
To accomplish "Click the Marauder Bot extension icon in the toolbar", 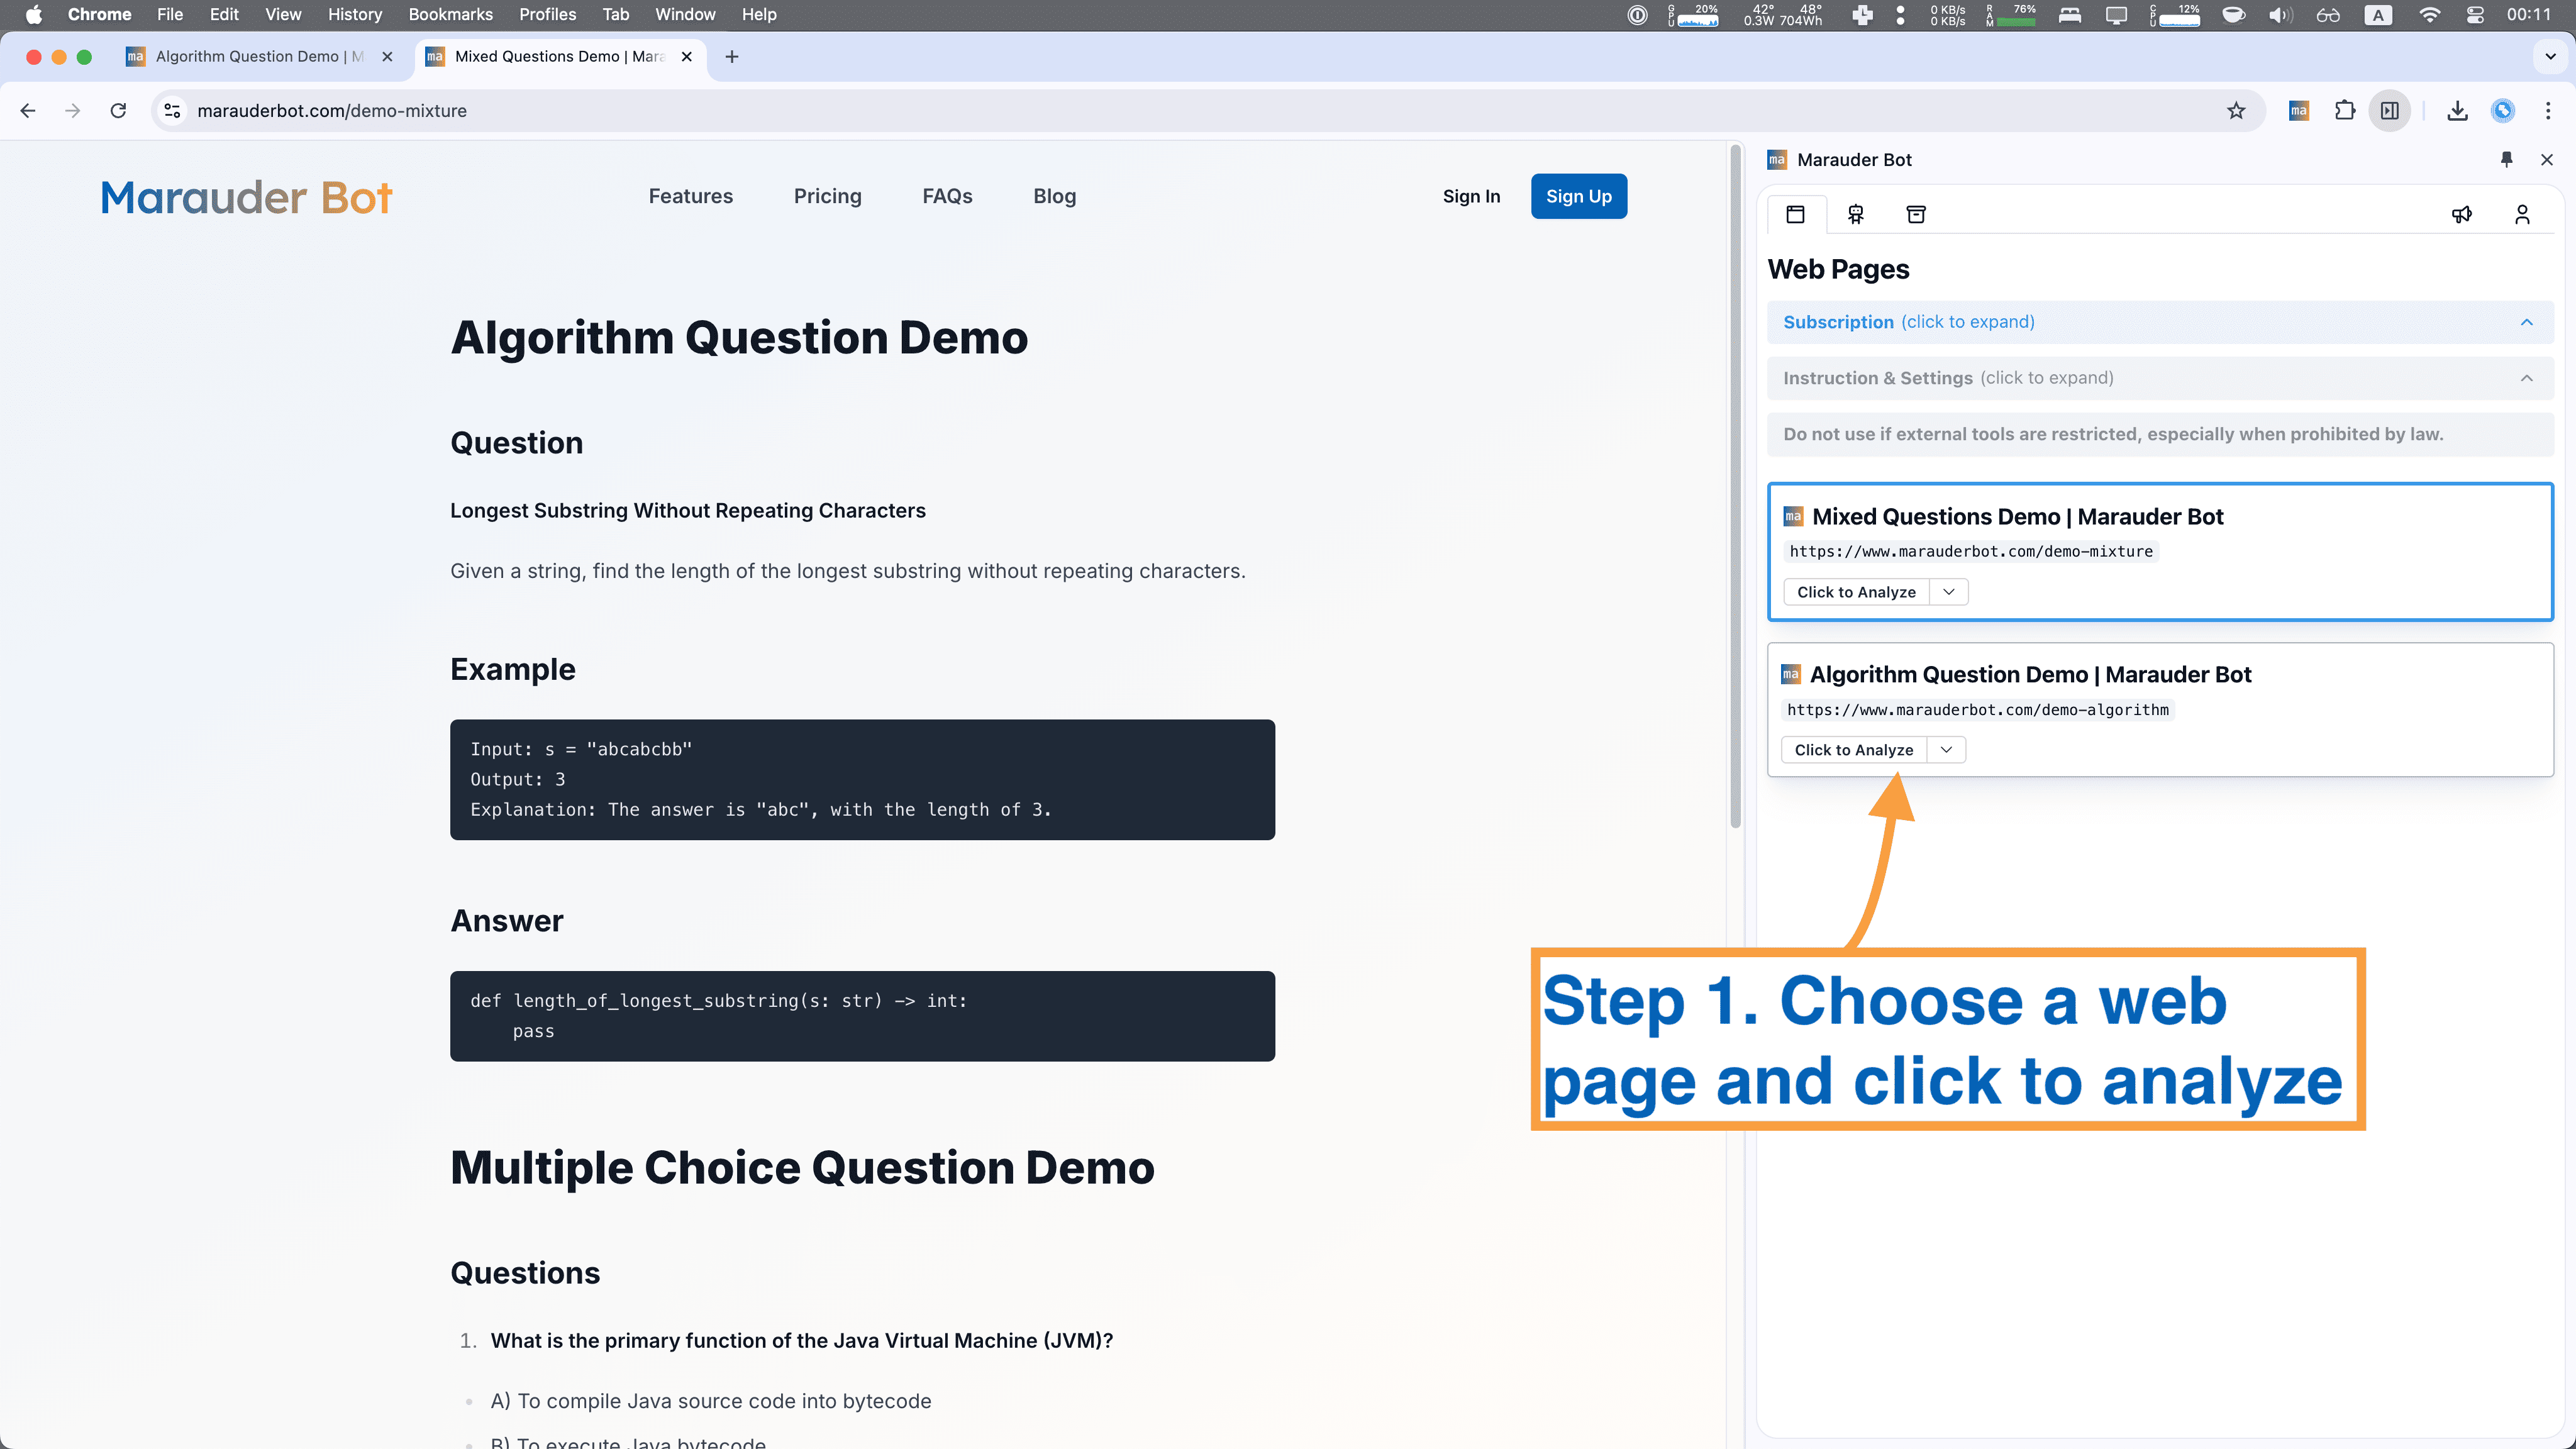I will 2298,110.
